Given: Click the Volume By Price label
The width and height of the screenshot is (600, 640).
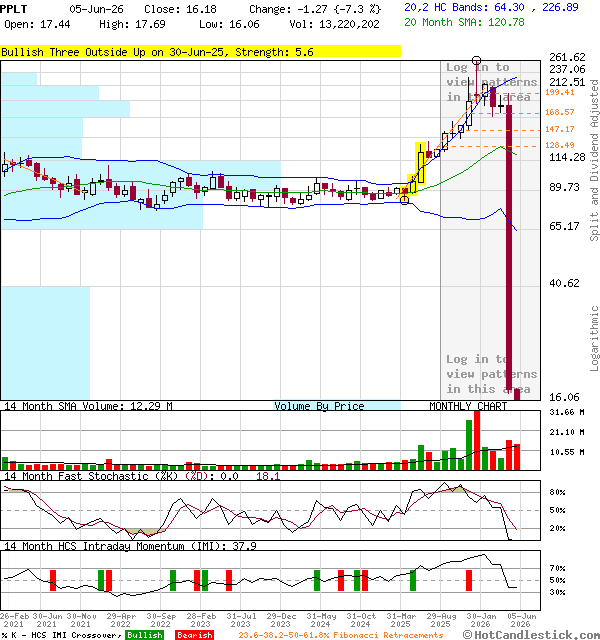Looking at the screenshot, I should [x=319, y=406].
